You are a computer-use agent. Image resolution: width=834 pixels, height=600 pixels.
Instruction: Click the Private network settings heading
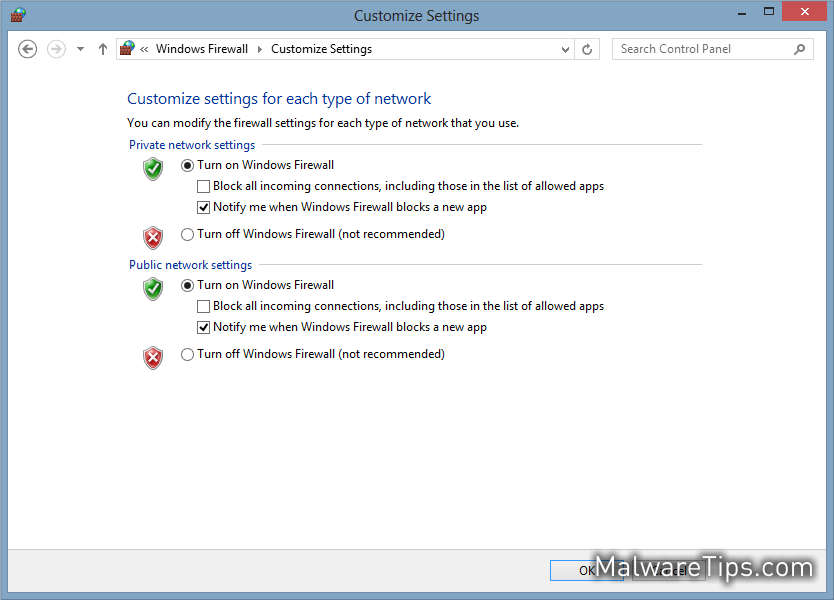pyautogui.click(x=192, y=145)
